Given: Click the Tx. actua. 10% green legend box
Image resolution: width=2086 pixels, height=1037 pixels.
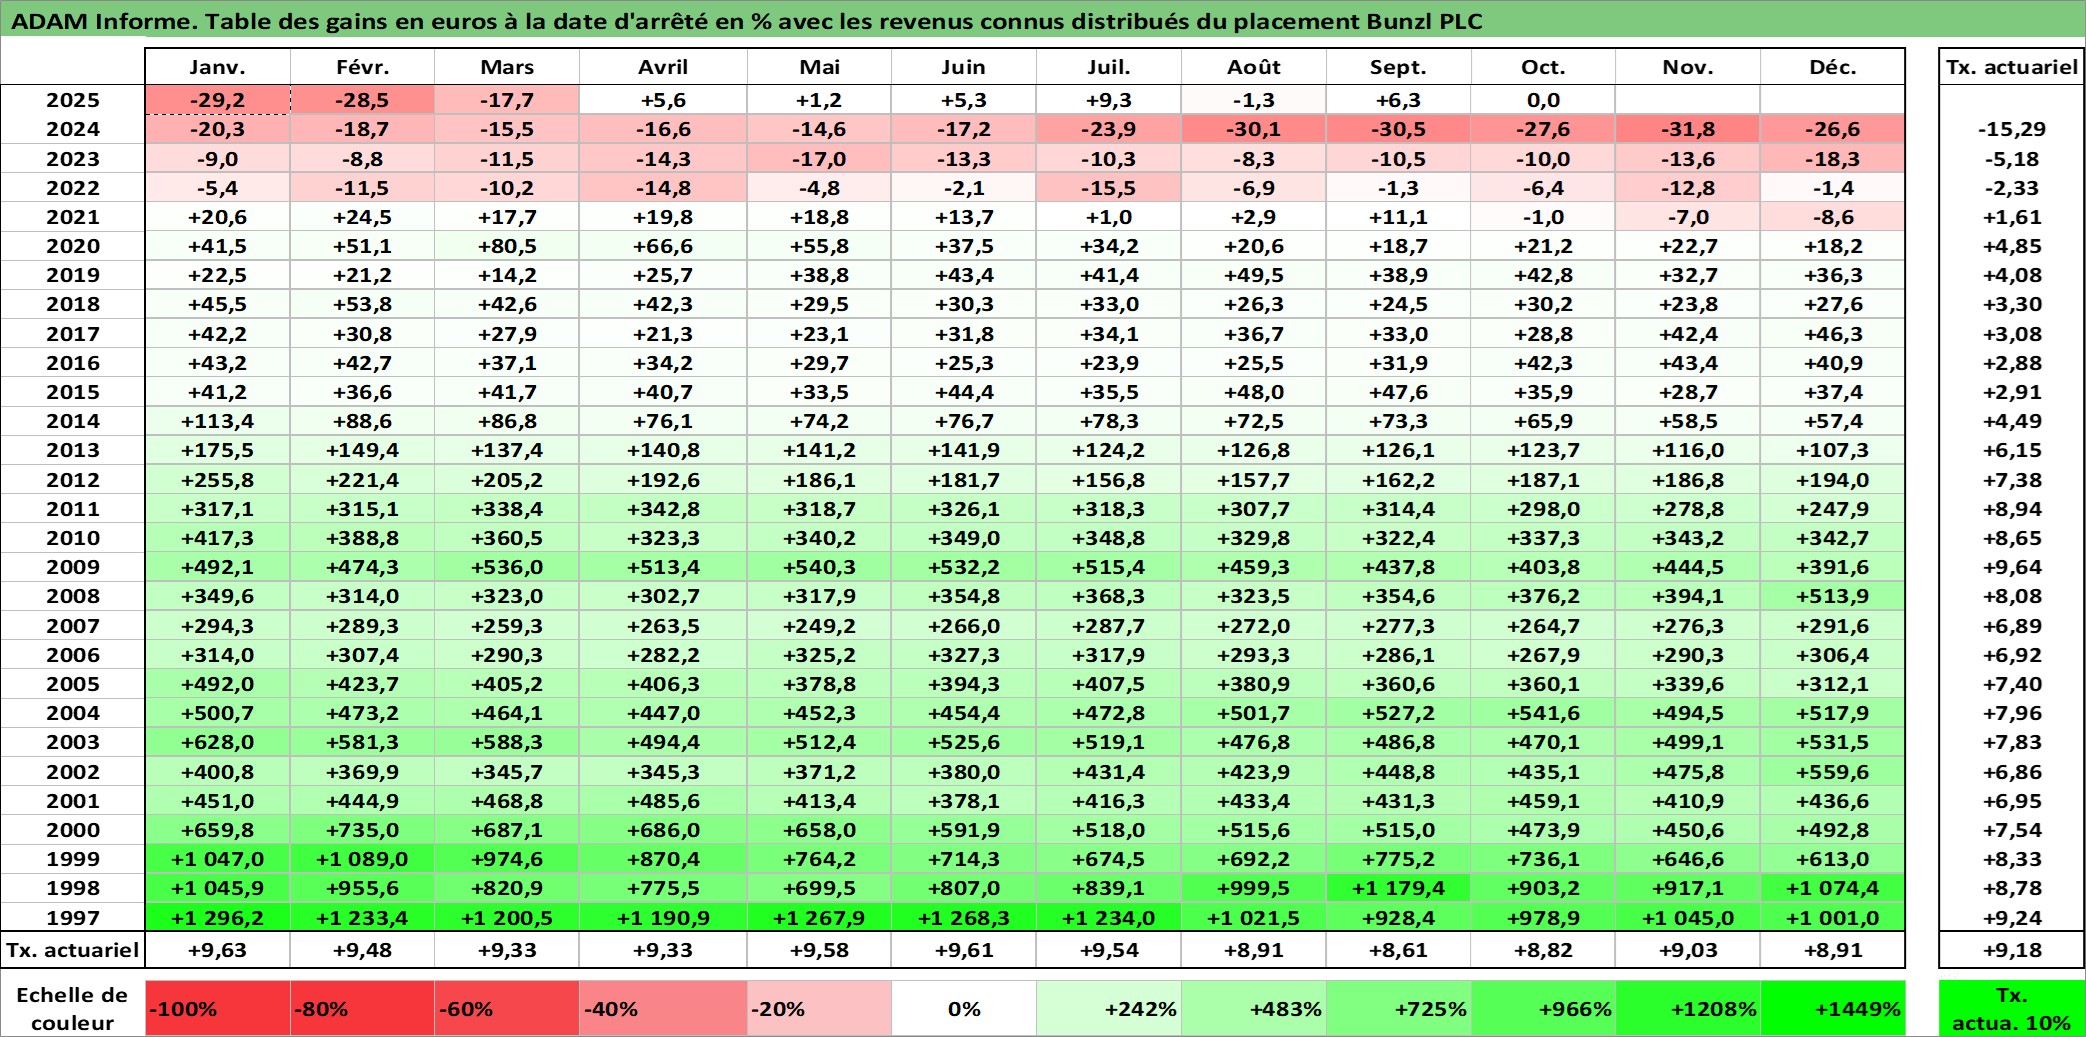Looking at the screenshot, I should click(2012, 1008).
